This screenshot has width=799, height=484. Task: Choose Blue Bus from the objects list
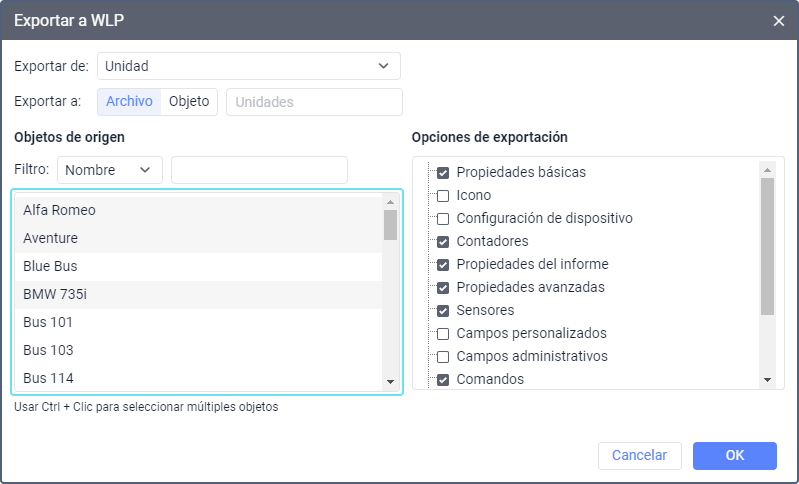point(50,267)
